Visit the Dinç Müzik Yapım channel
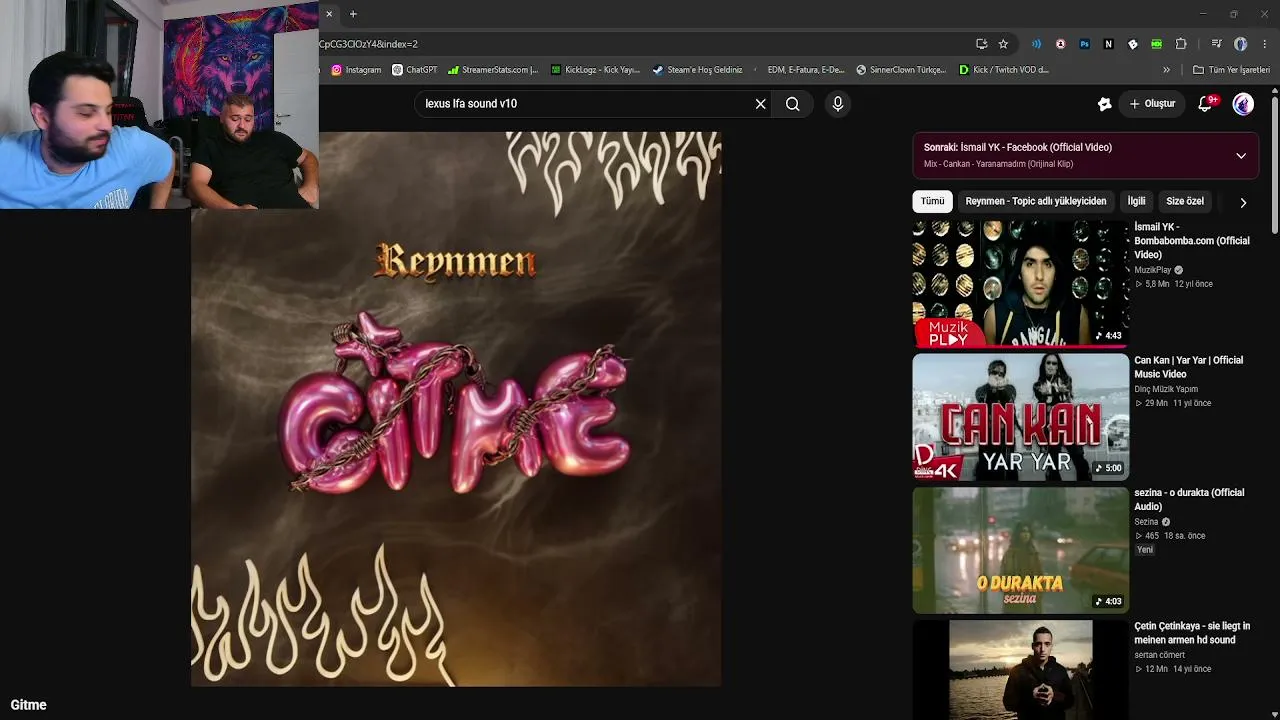Image resolution: width=1280 pixels, height=720 pixels. pyautogui.click(x=1166, y=389)
